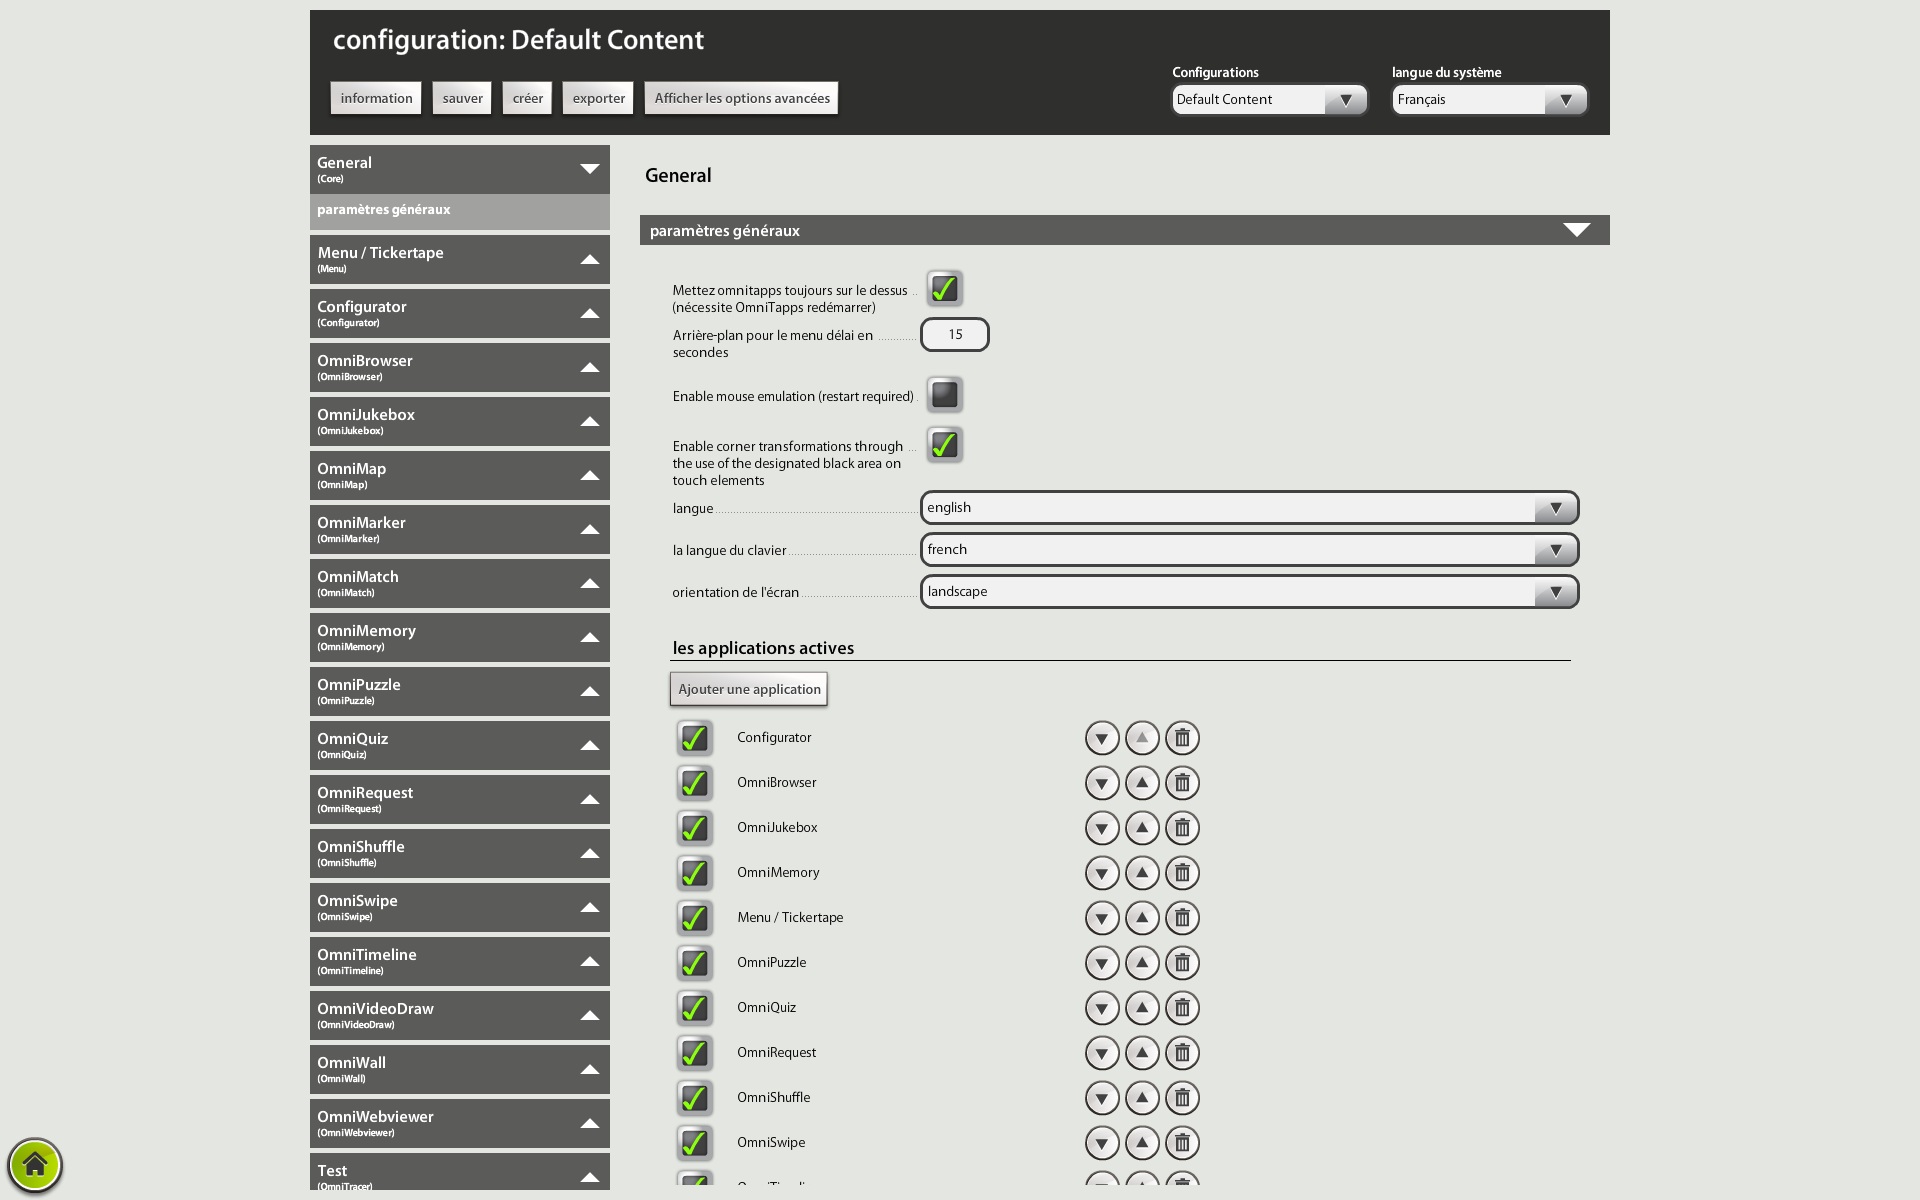Uncheck Configurator in active applications
The image size is (1920, 1200).
click(694, 739)
